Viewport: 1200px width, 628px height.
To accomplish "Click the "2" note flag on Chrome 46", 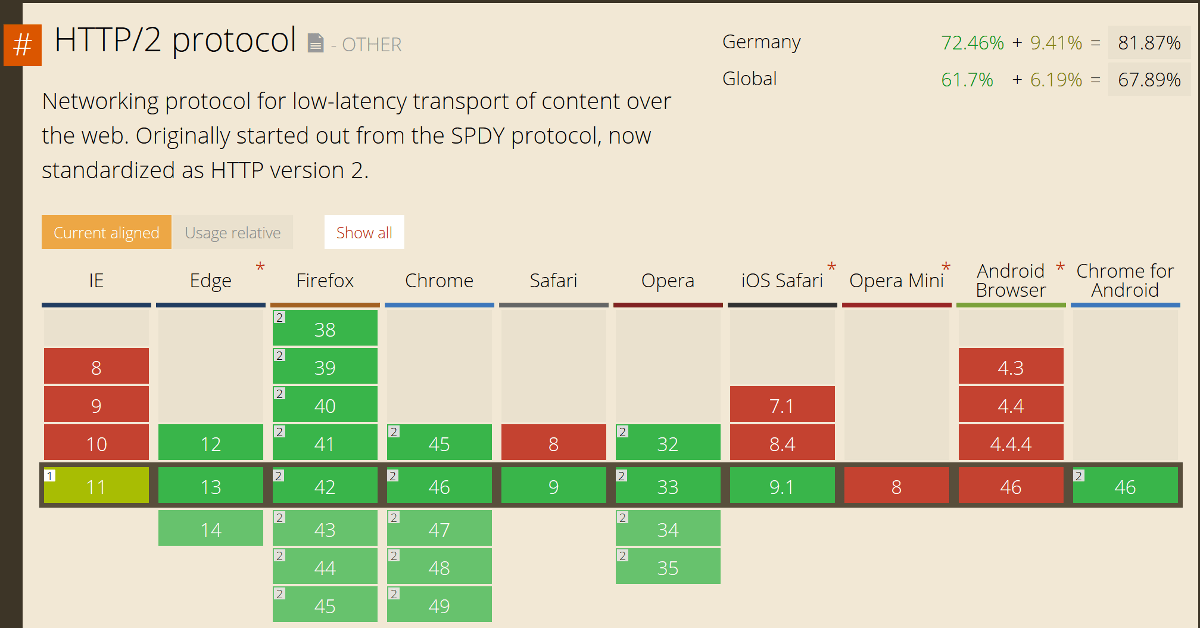I will (393, 473).
